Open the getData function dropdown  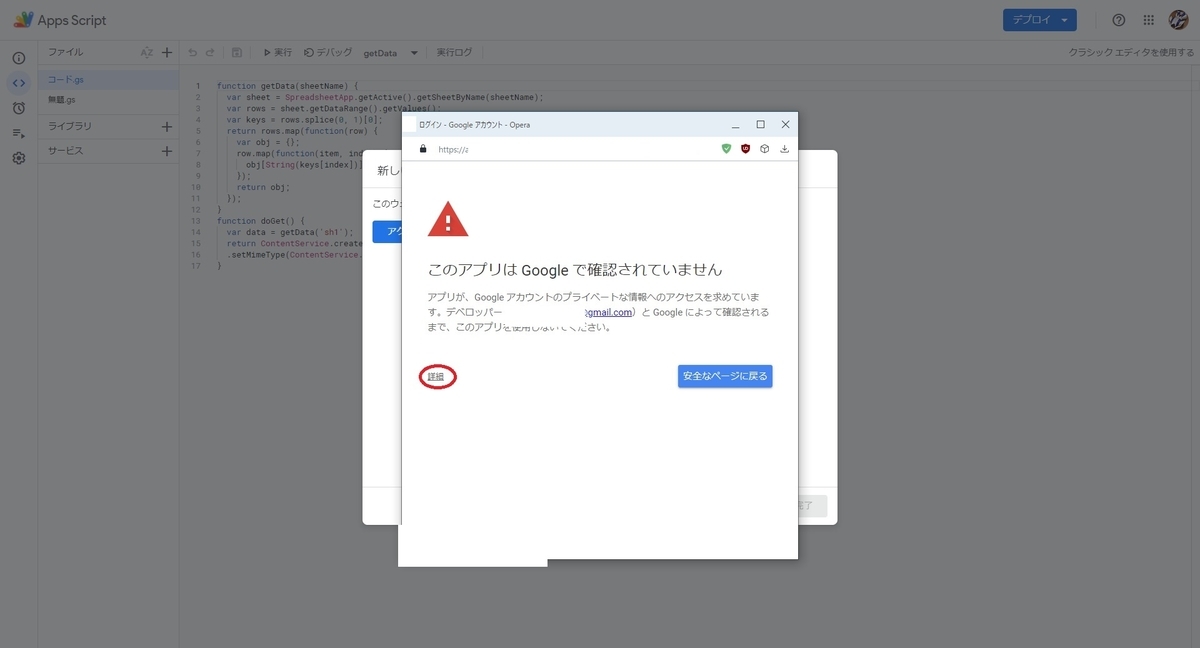point(391,53)
